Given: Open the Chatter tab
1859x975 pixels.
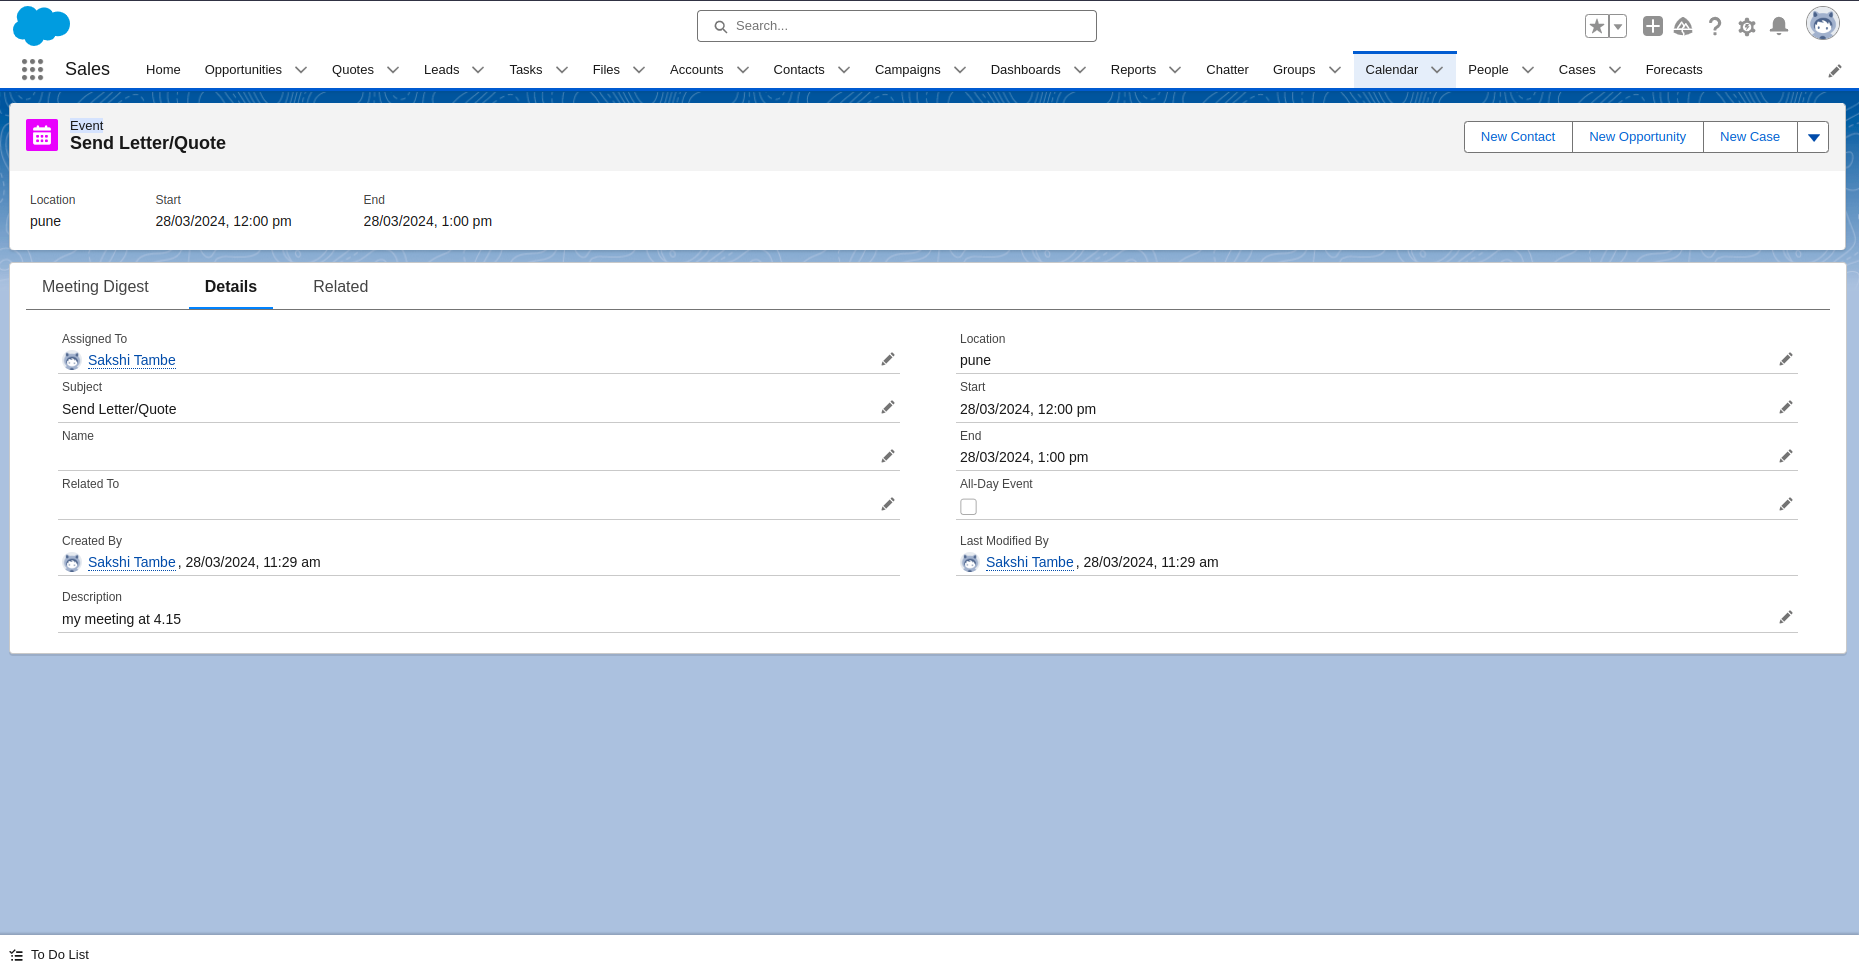Looking at the screenshot, I should [1227, 70].
